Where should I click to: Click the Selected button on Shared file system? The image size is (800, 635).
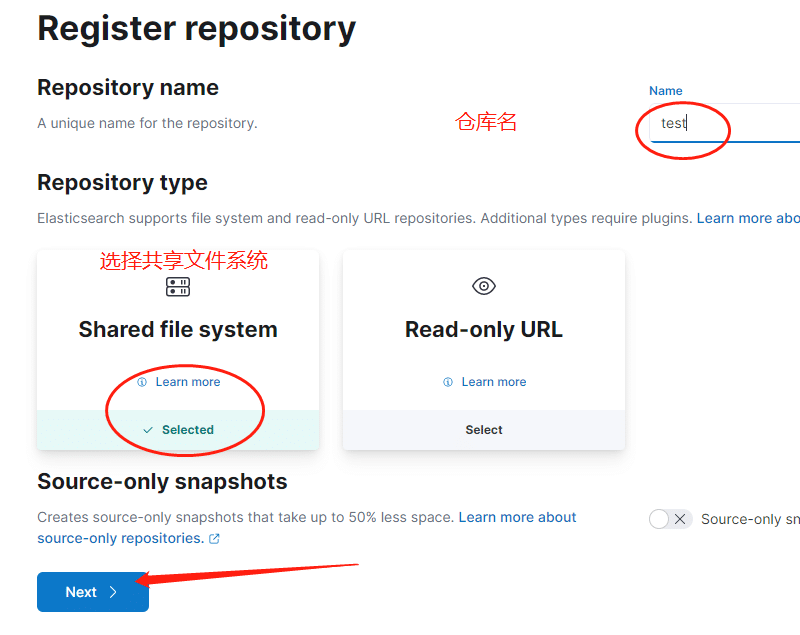click(x=185, y=429)
